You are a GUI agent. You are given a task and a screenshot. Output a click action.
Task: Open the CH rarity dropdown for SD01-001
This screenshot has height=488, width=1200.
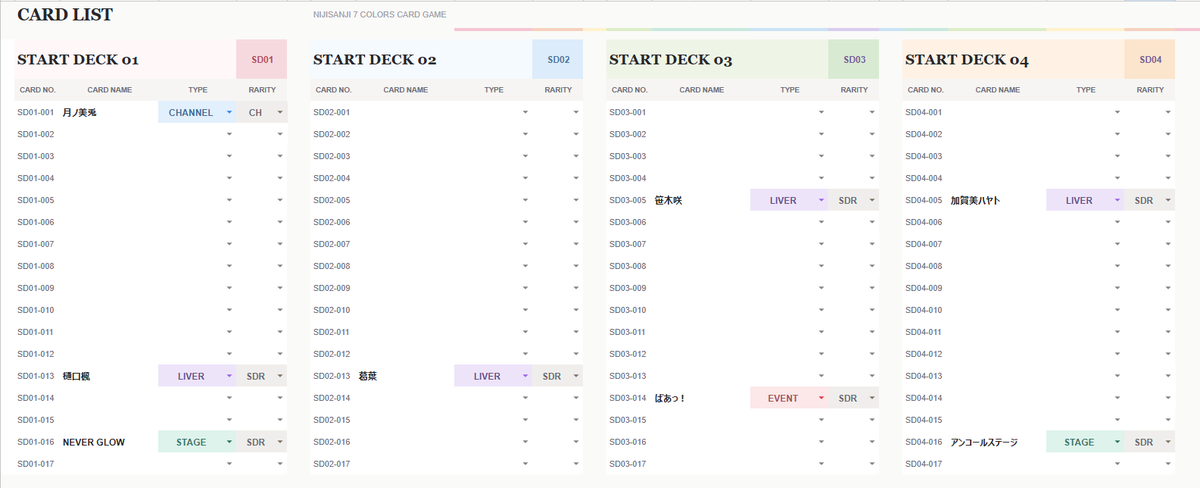[x=263, y=112]
